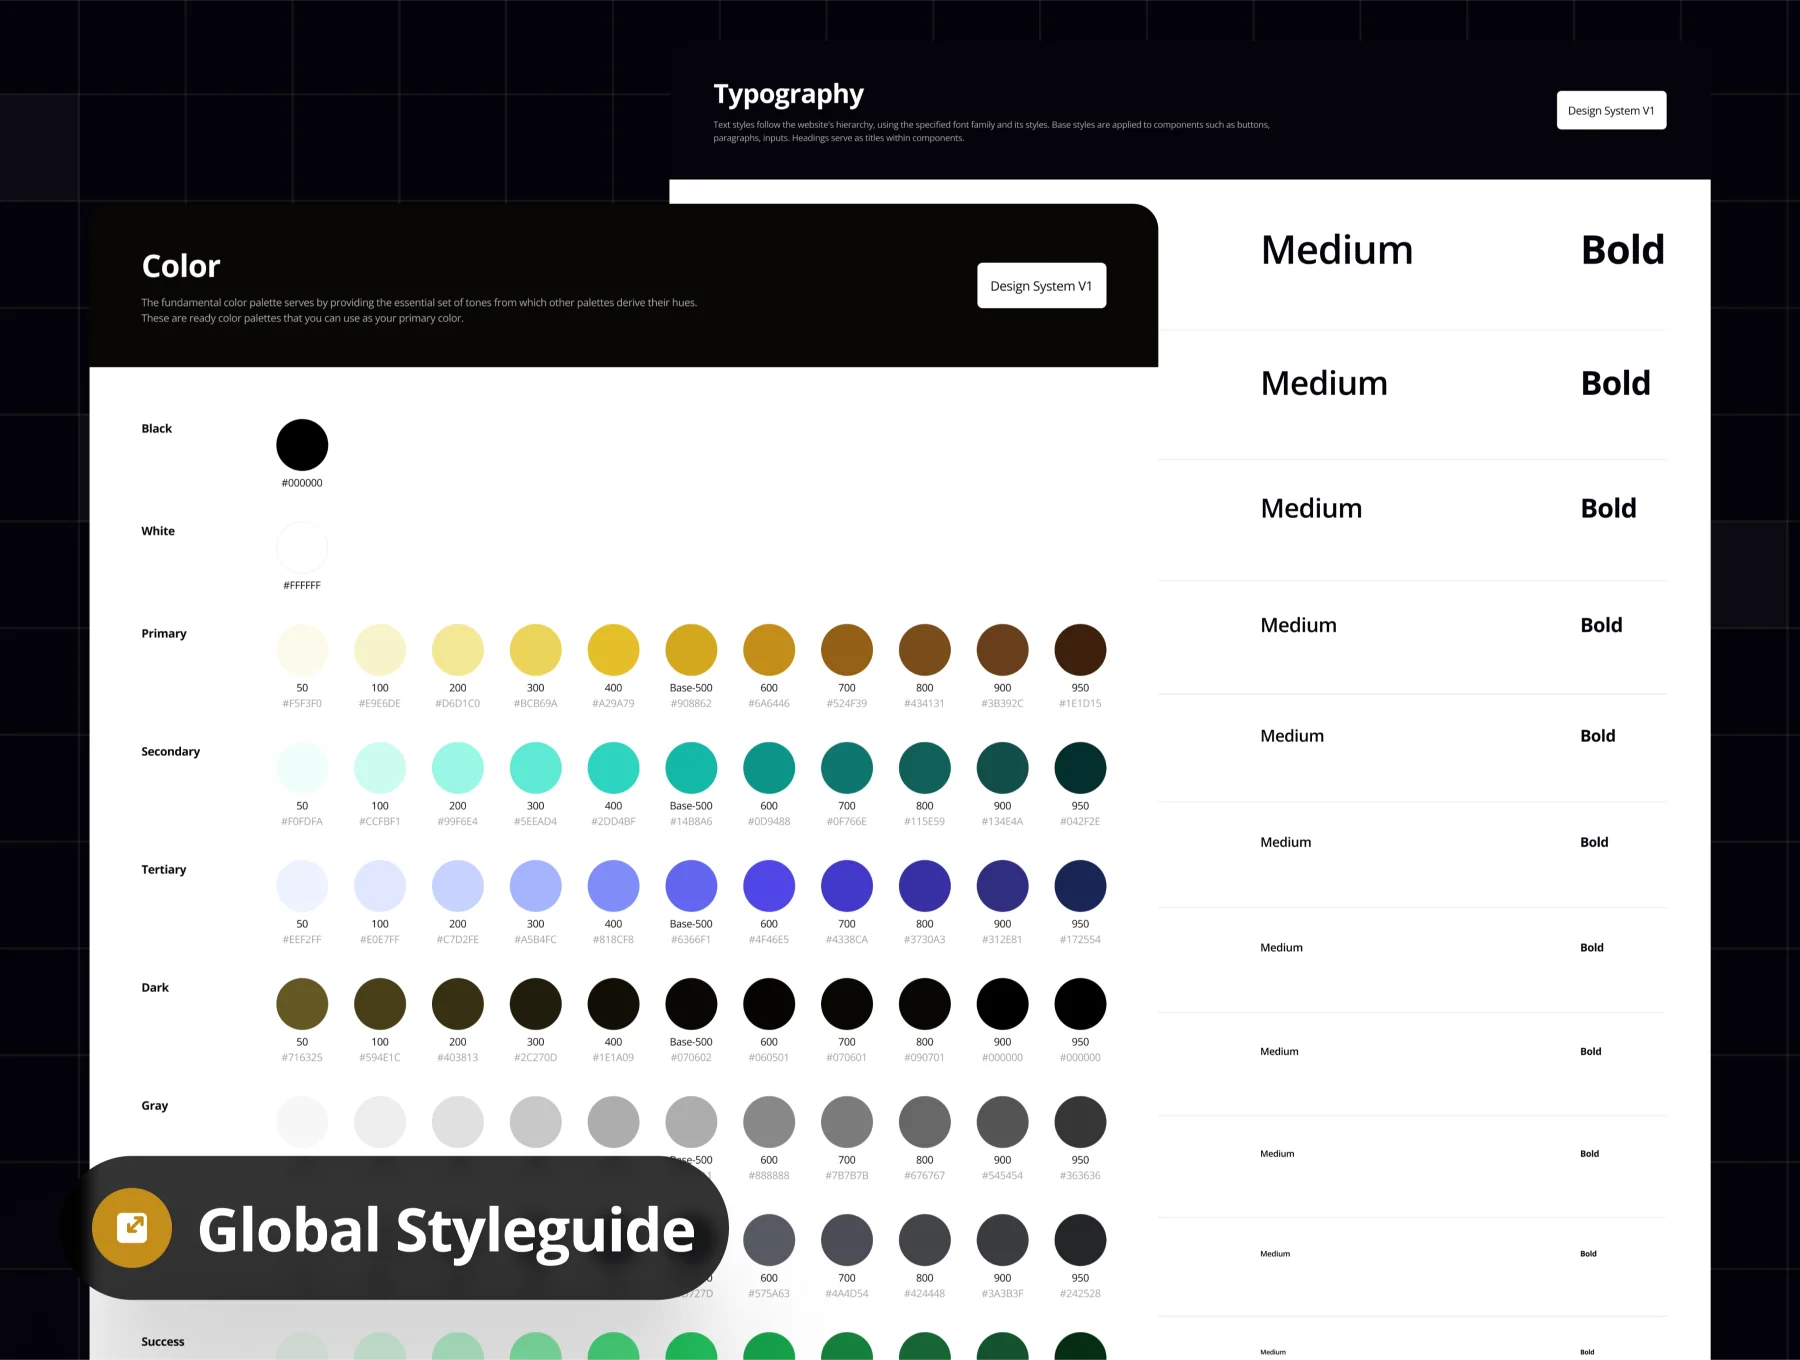The image size is (1800, 1360).
Task: Select the swatch above #4A4D54
Action: click(x=847, y=1240)
